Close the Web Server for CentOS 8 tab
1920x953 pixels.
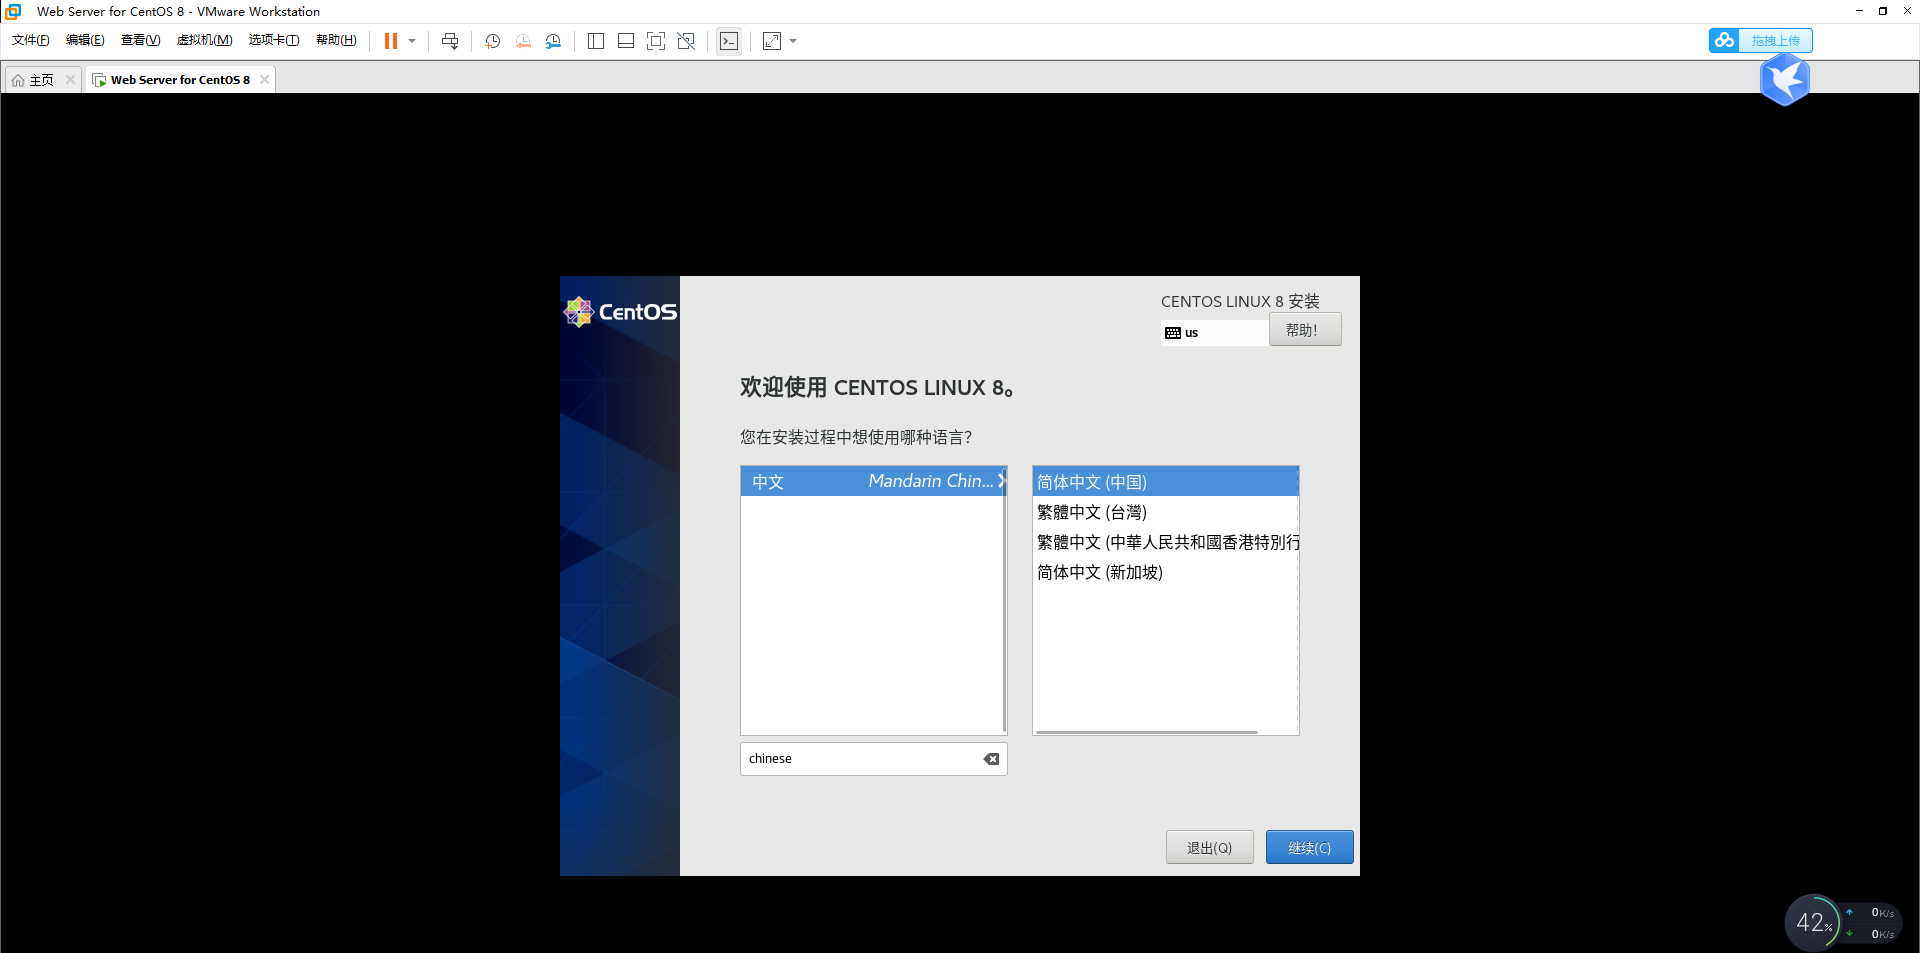coord(264,80)
